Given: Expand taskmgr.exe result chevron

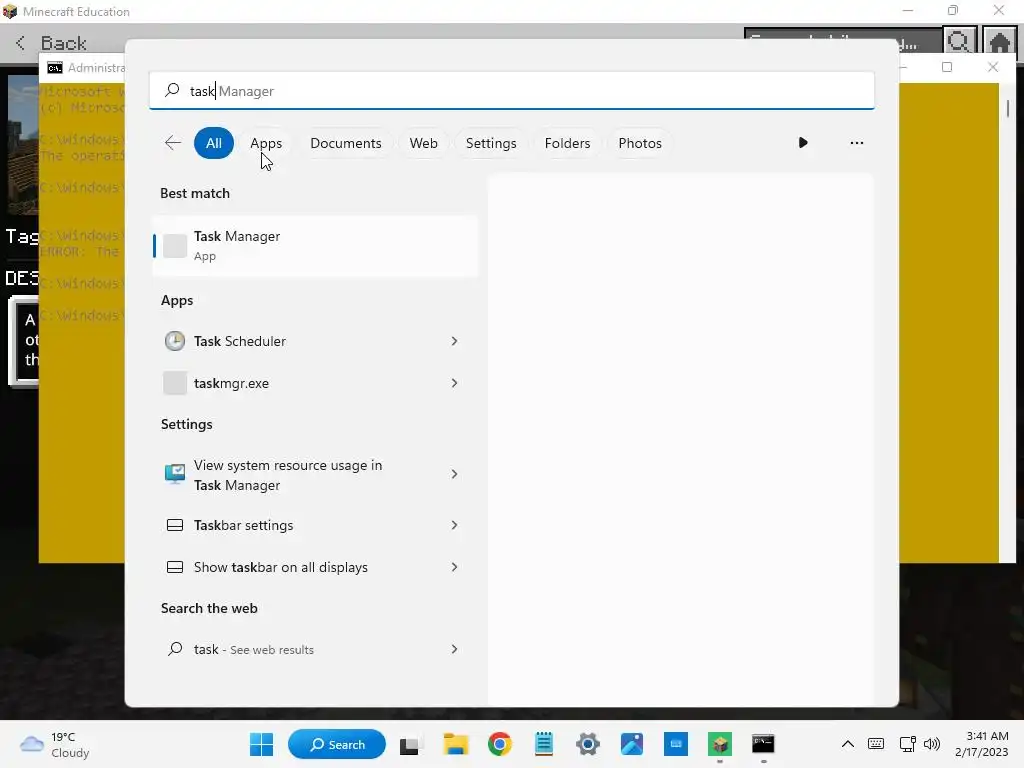Looking at the screenshot, I should coord(454,383).
